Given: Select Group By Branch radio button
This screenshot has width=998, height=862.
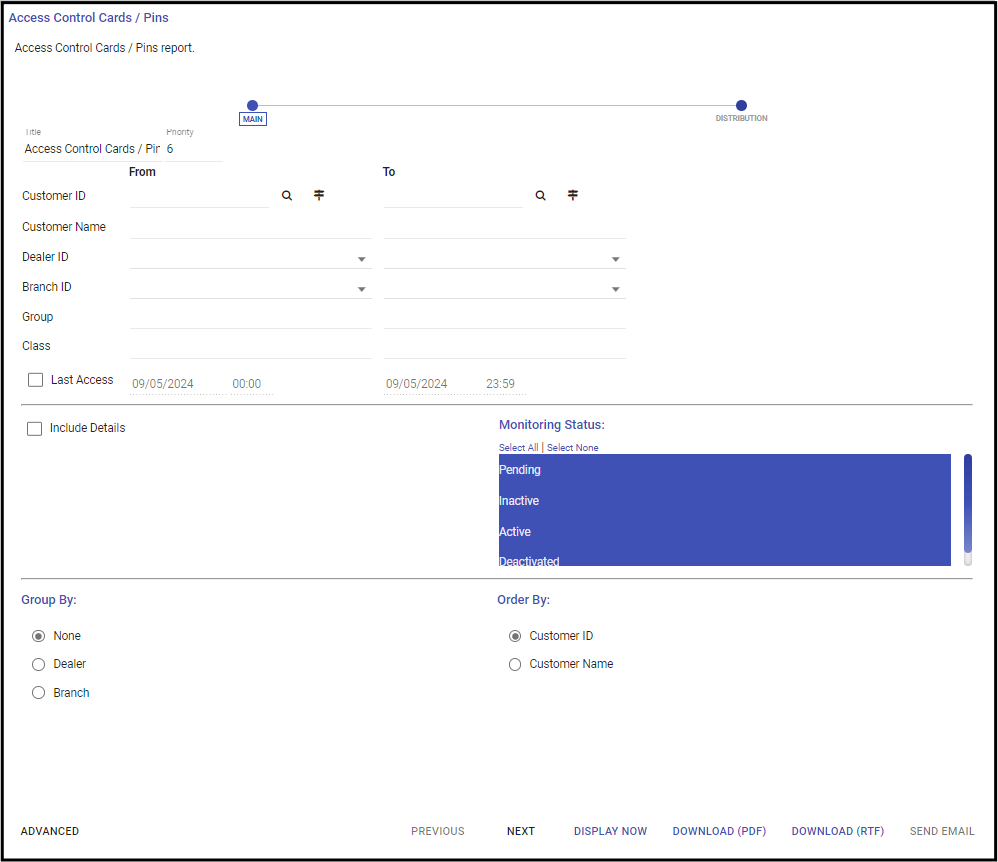Looking at the screenshot, I should [39, 693].
